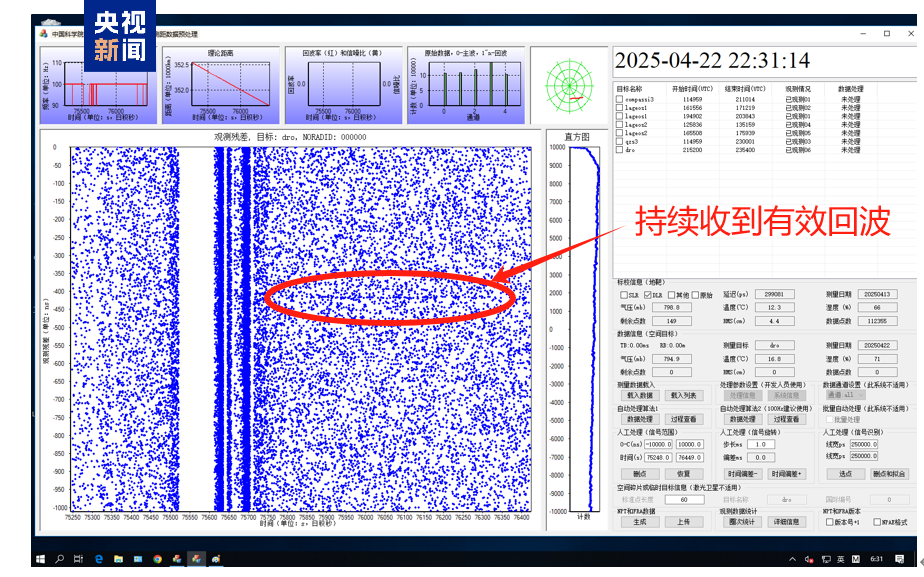Uncheck the DLR checkbox
The image size is (924, 577).
click(x=648, y=295)
